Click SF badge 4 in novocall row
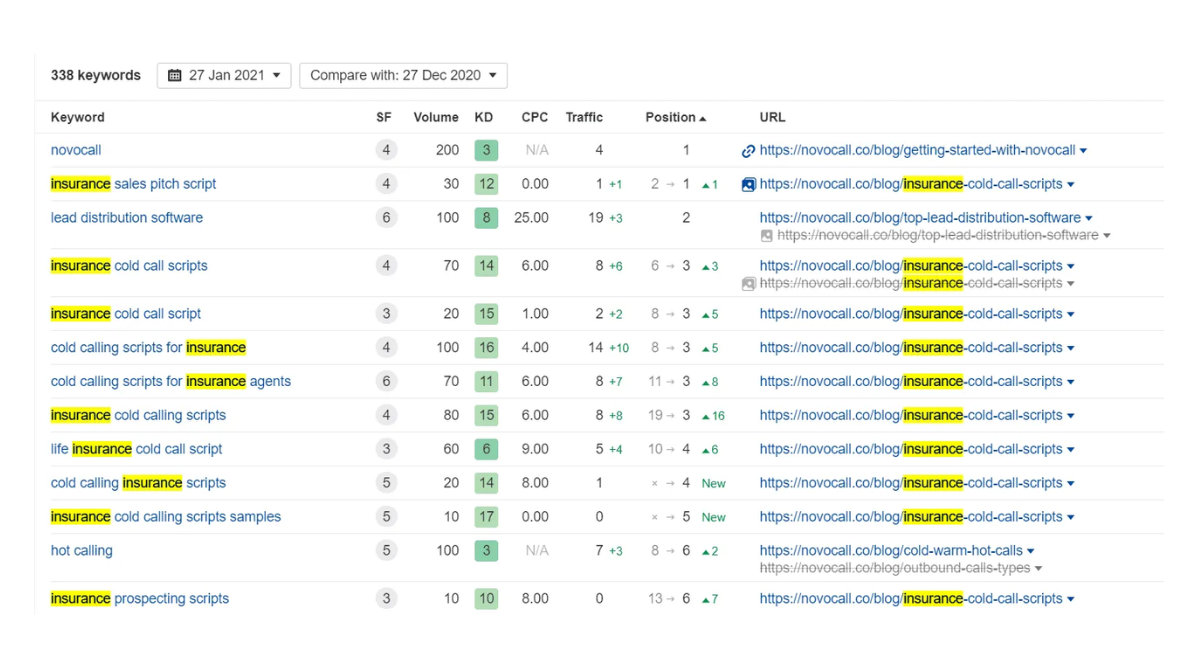 click(x=386, y=150)
